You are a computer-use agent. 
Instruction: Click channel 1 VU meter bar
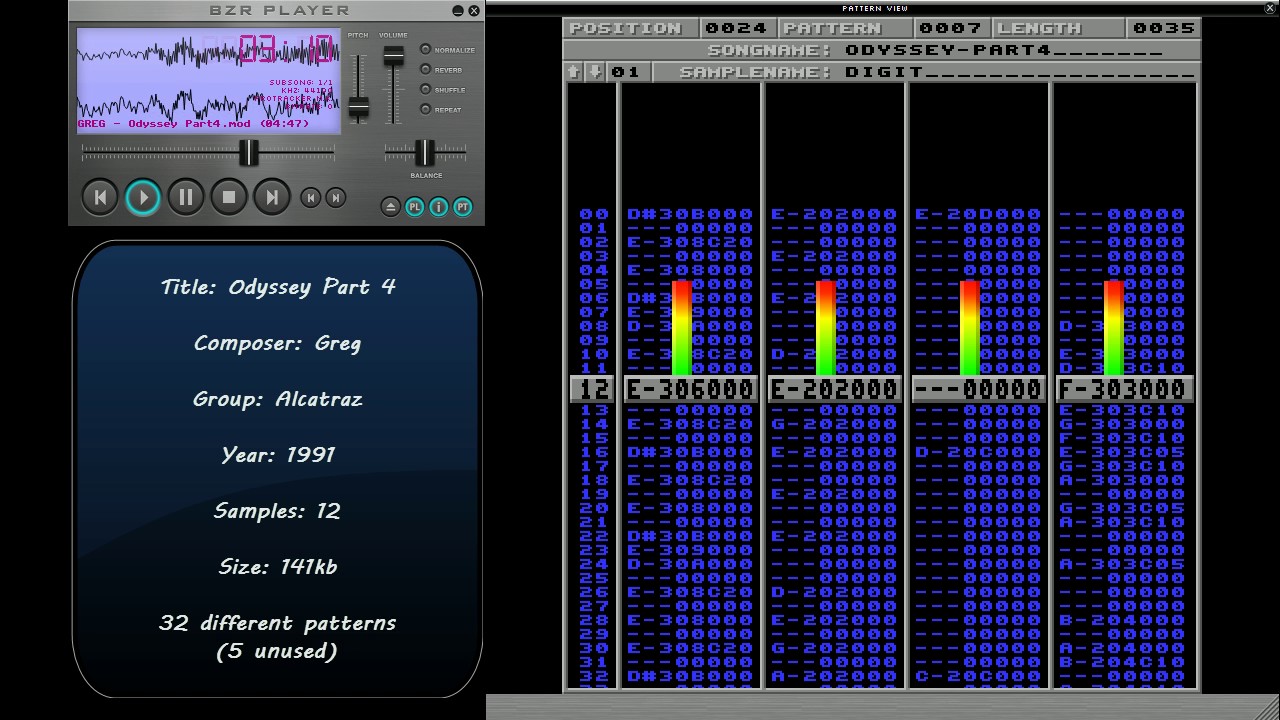pos(682,328)
